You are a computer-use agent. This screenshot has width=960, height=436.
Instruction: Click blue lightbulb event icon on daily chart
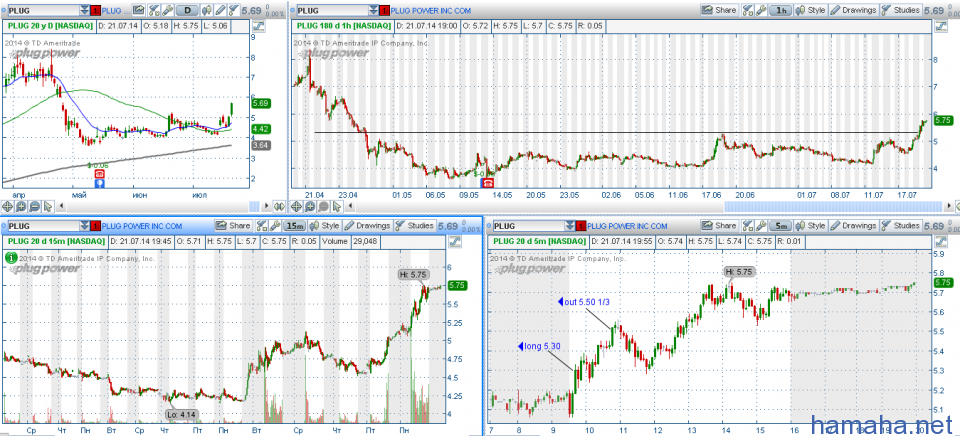click(x=99, y=183)
